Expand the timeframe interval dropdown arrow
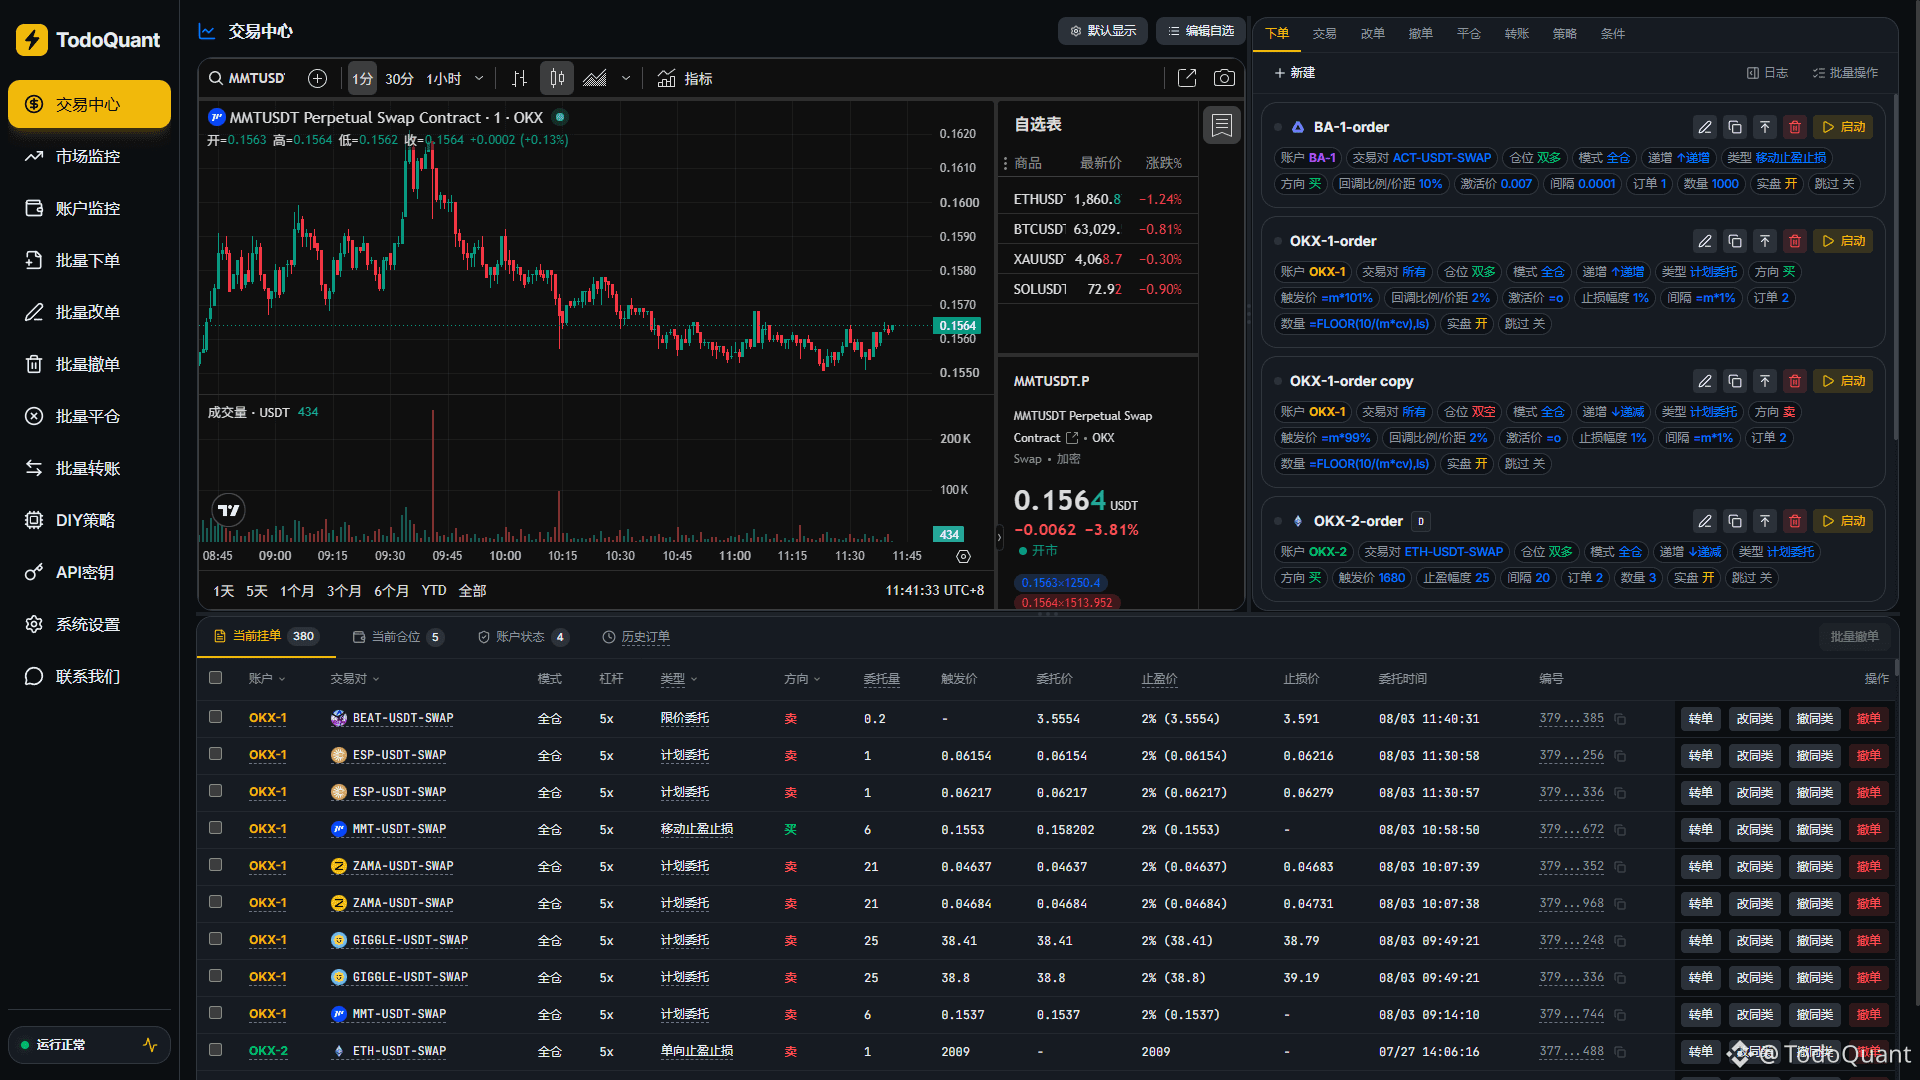 pyautogui.click(x=479, y=78)
